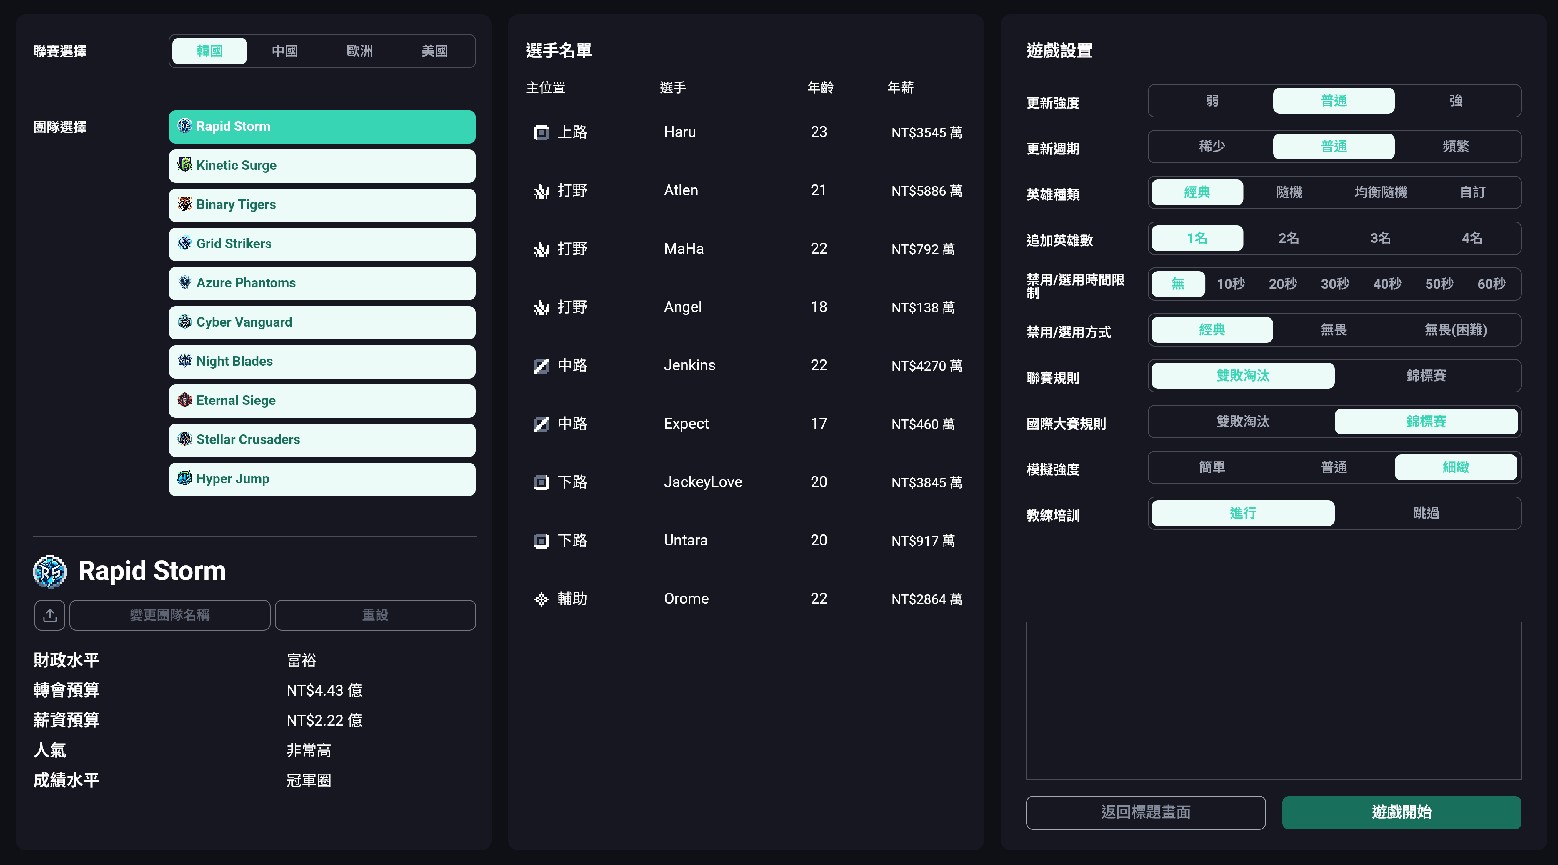This screenshot has height=865, width=1558.
Task: Click the support role icon beside Orome
Action: tap(541, 598)
